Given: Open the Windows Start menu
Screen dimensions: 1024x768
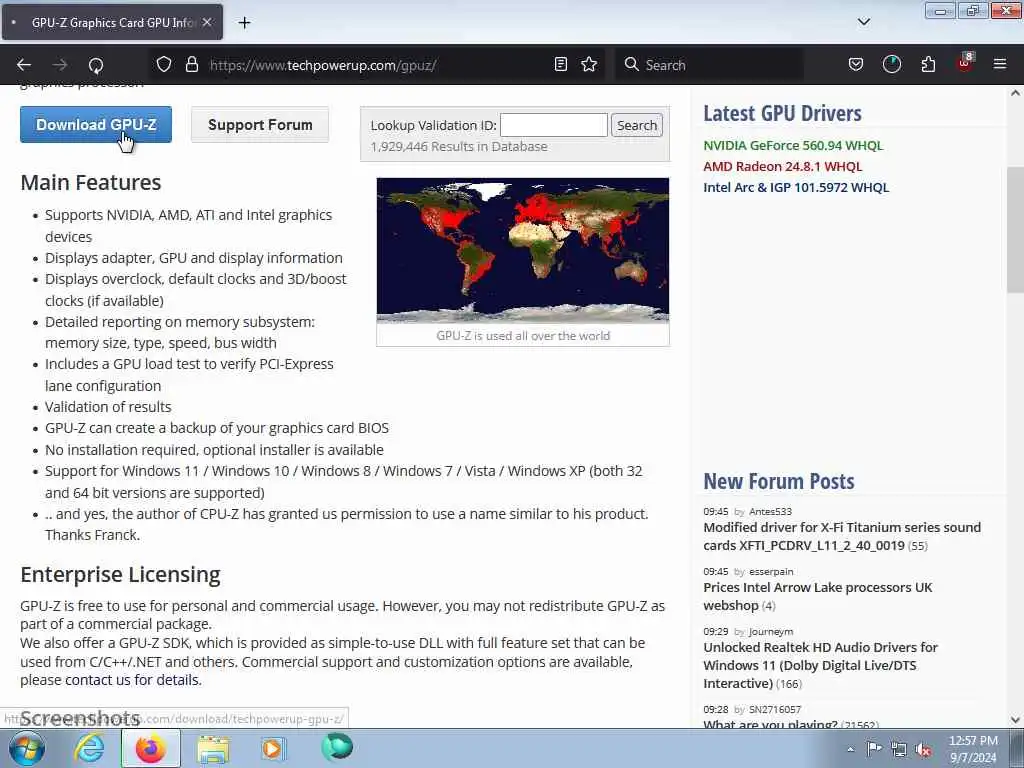Looking at the screenshot, I should coord(26,748).
